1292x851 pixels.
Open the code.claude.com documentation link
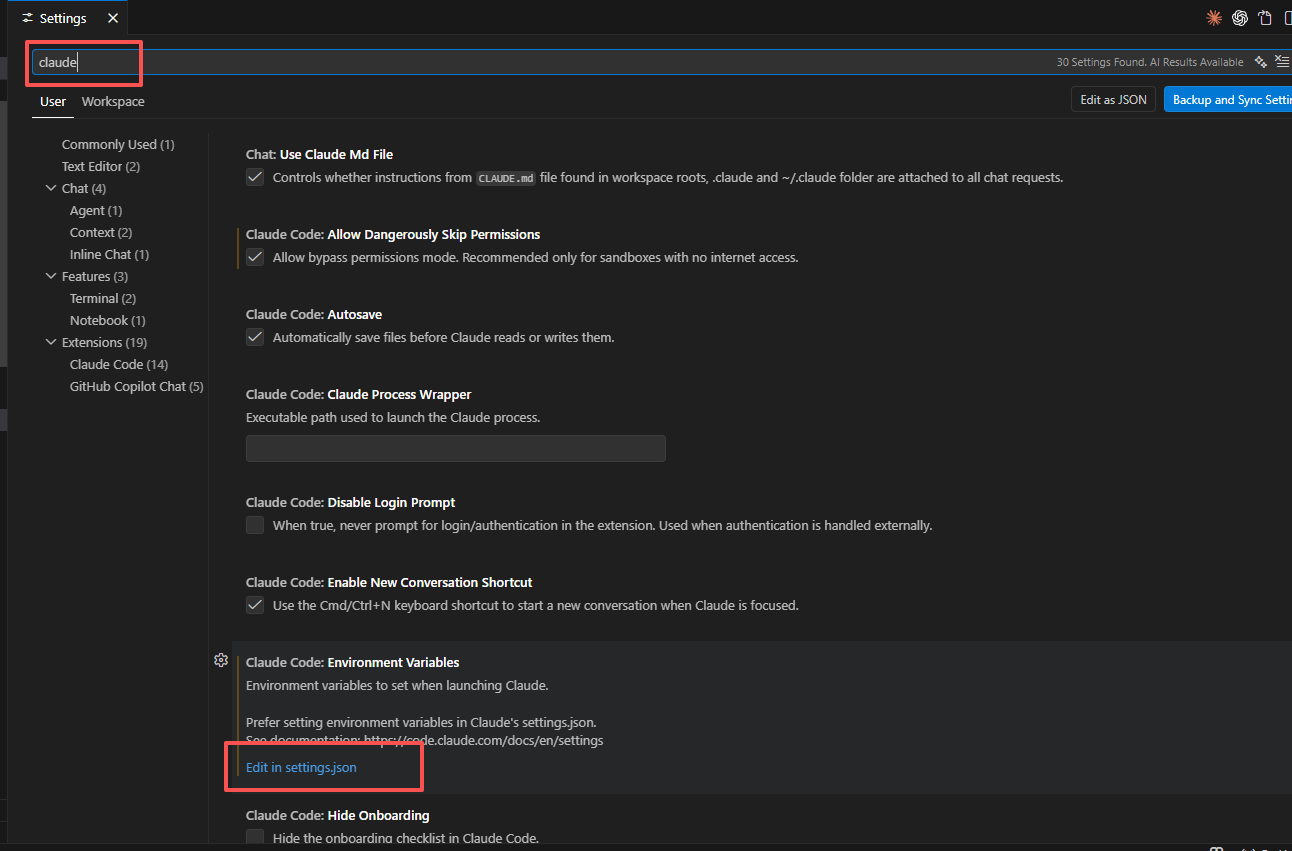click(483, 741)
